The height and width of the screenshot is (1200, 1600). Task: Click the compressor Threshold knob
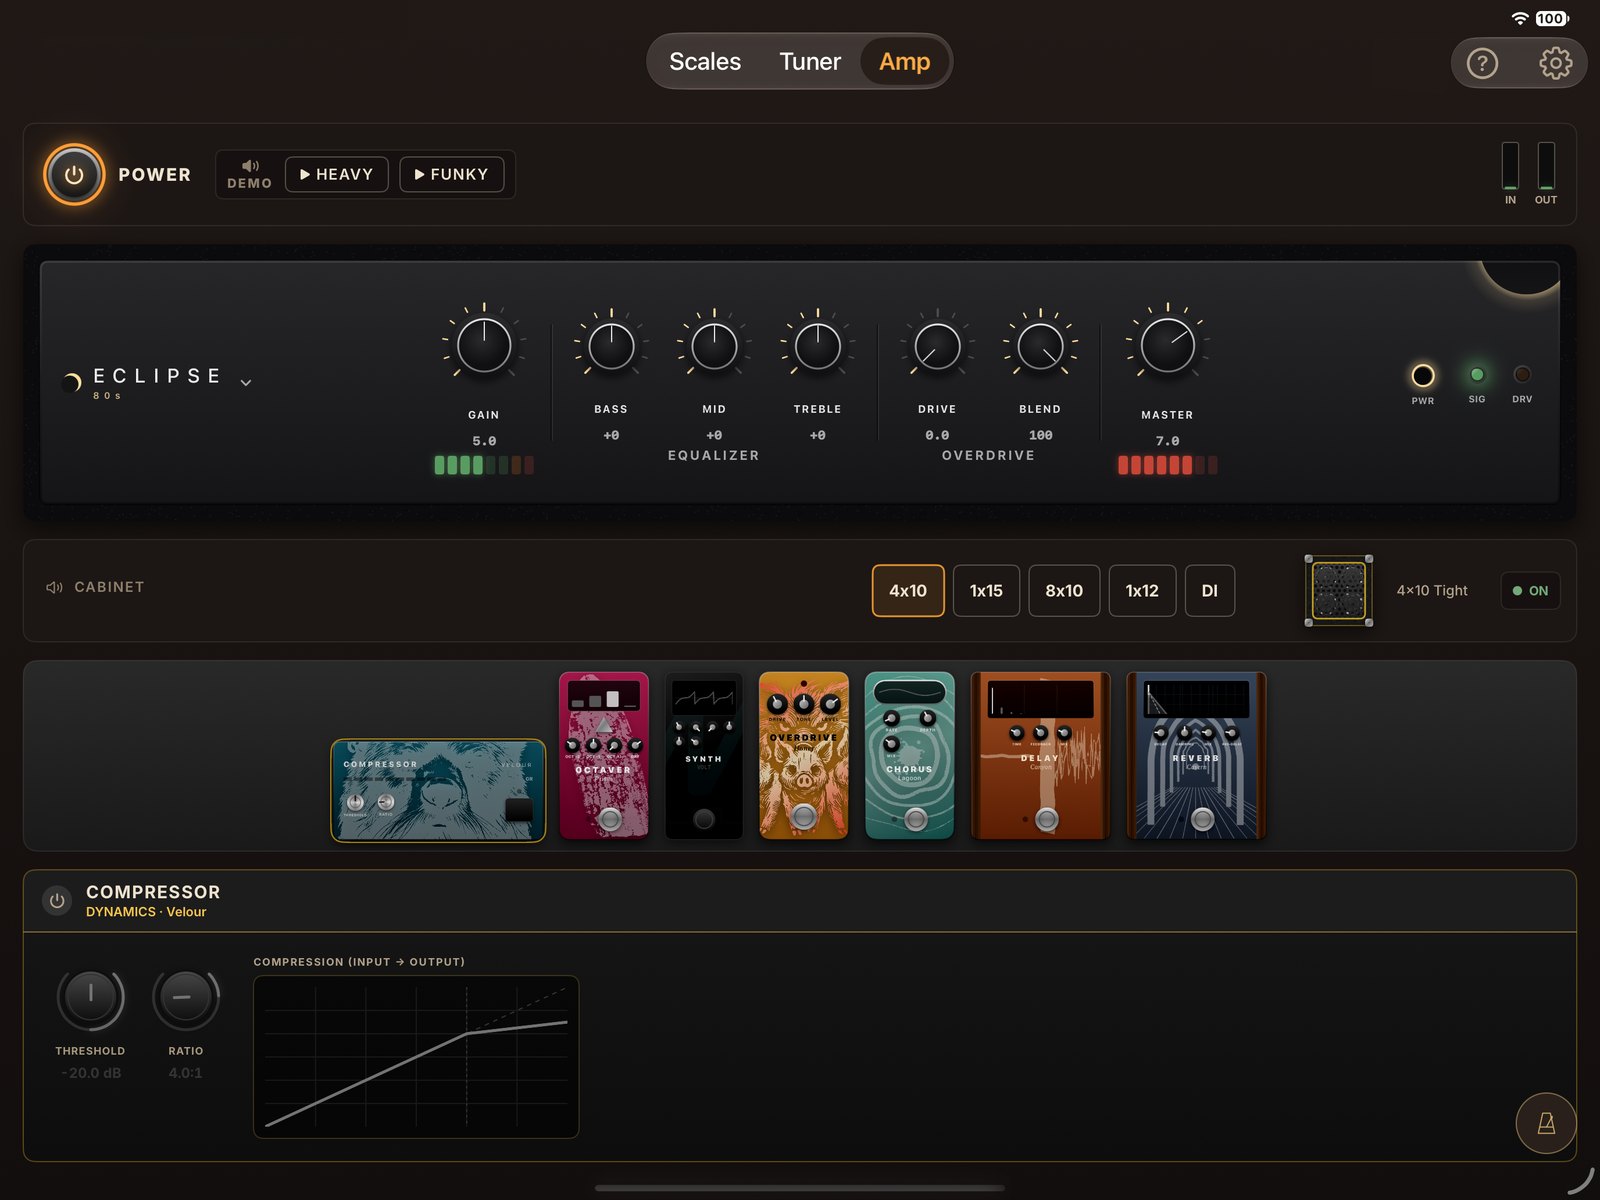coord(91,997)
